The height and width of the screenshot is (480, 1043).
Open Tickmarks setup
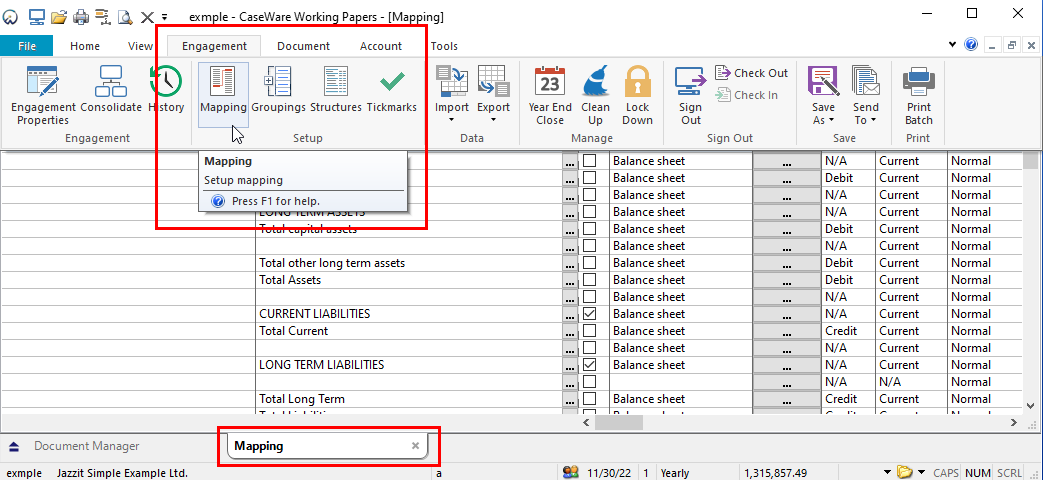coord(392,88)
